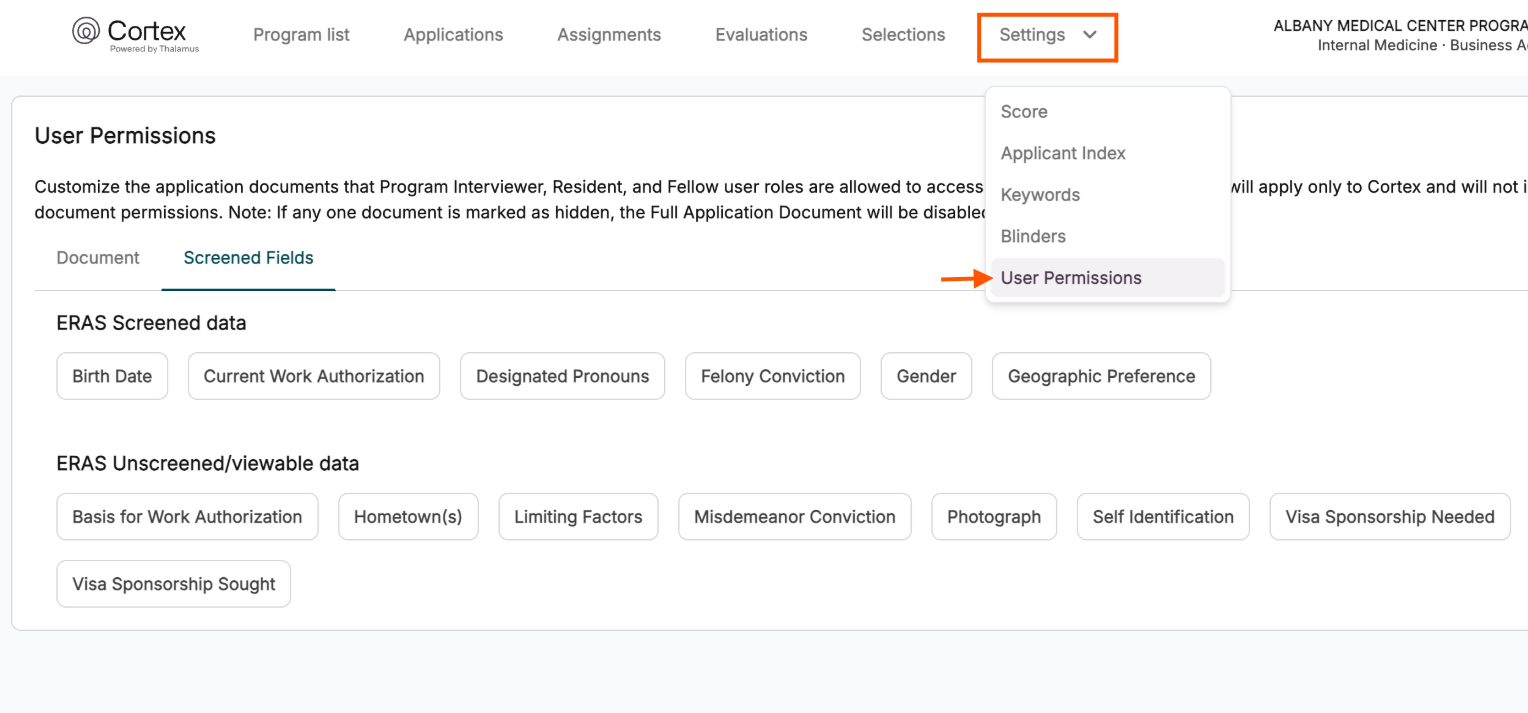Switch to the Document tab
The image size is (1528, 713).
[x=97, y=257]
